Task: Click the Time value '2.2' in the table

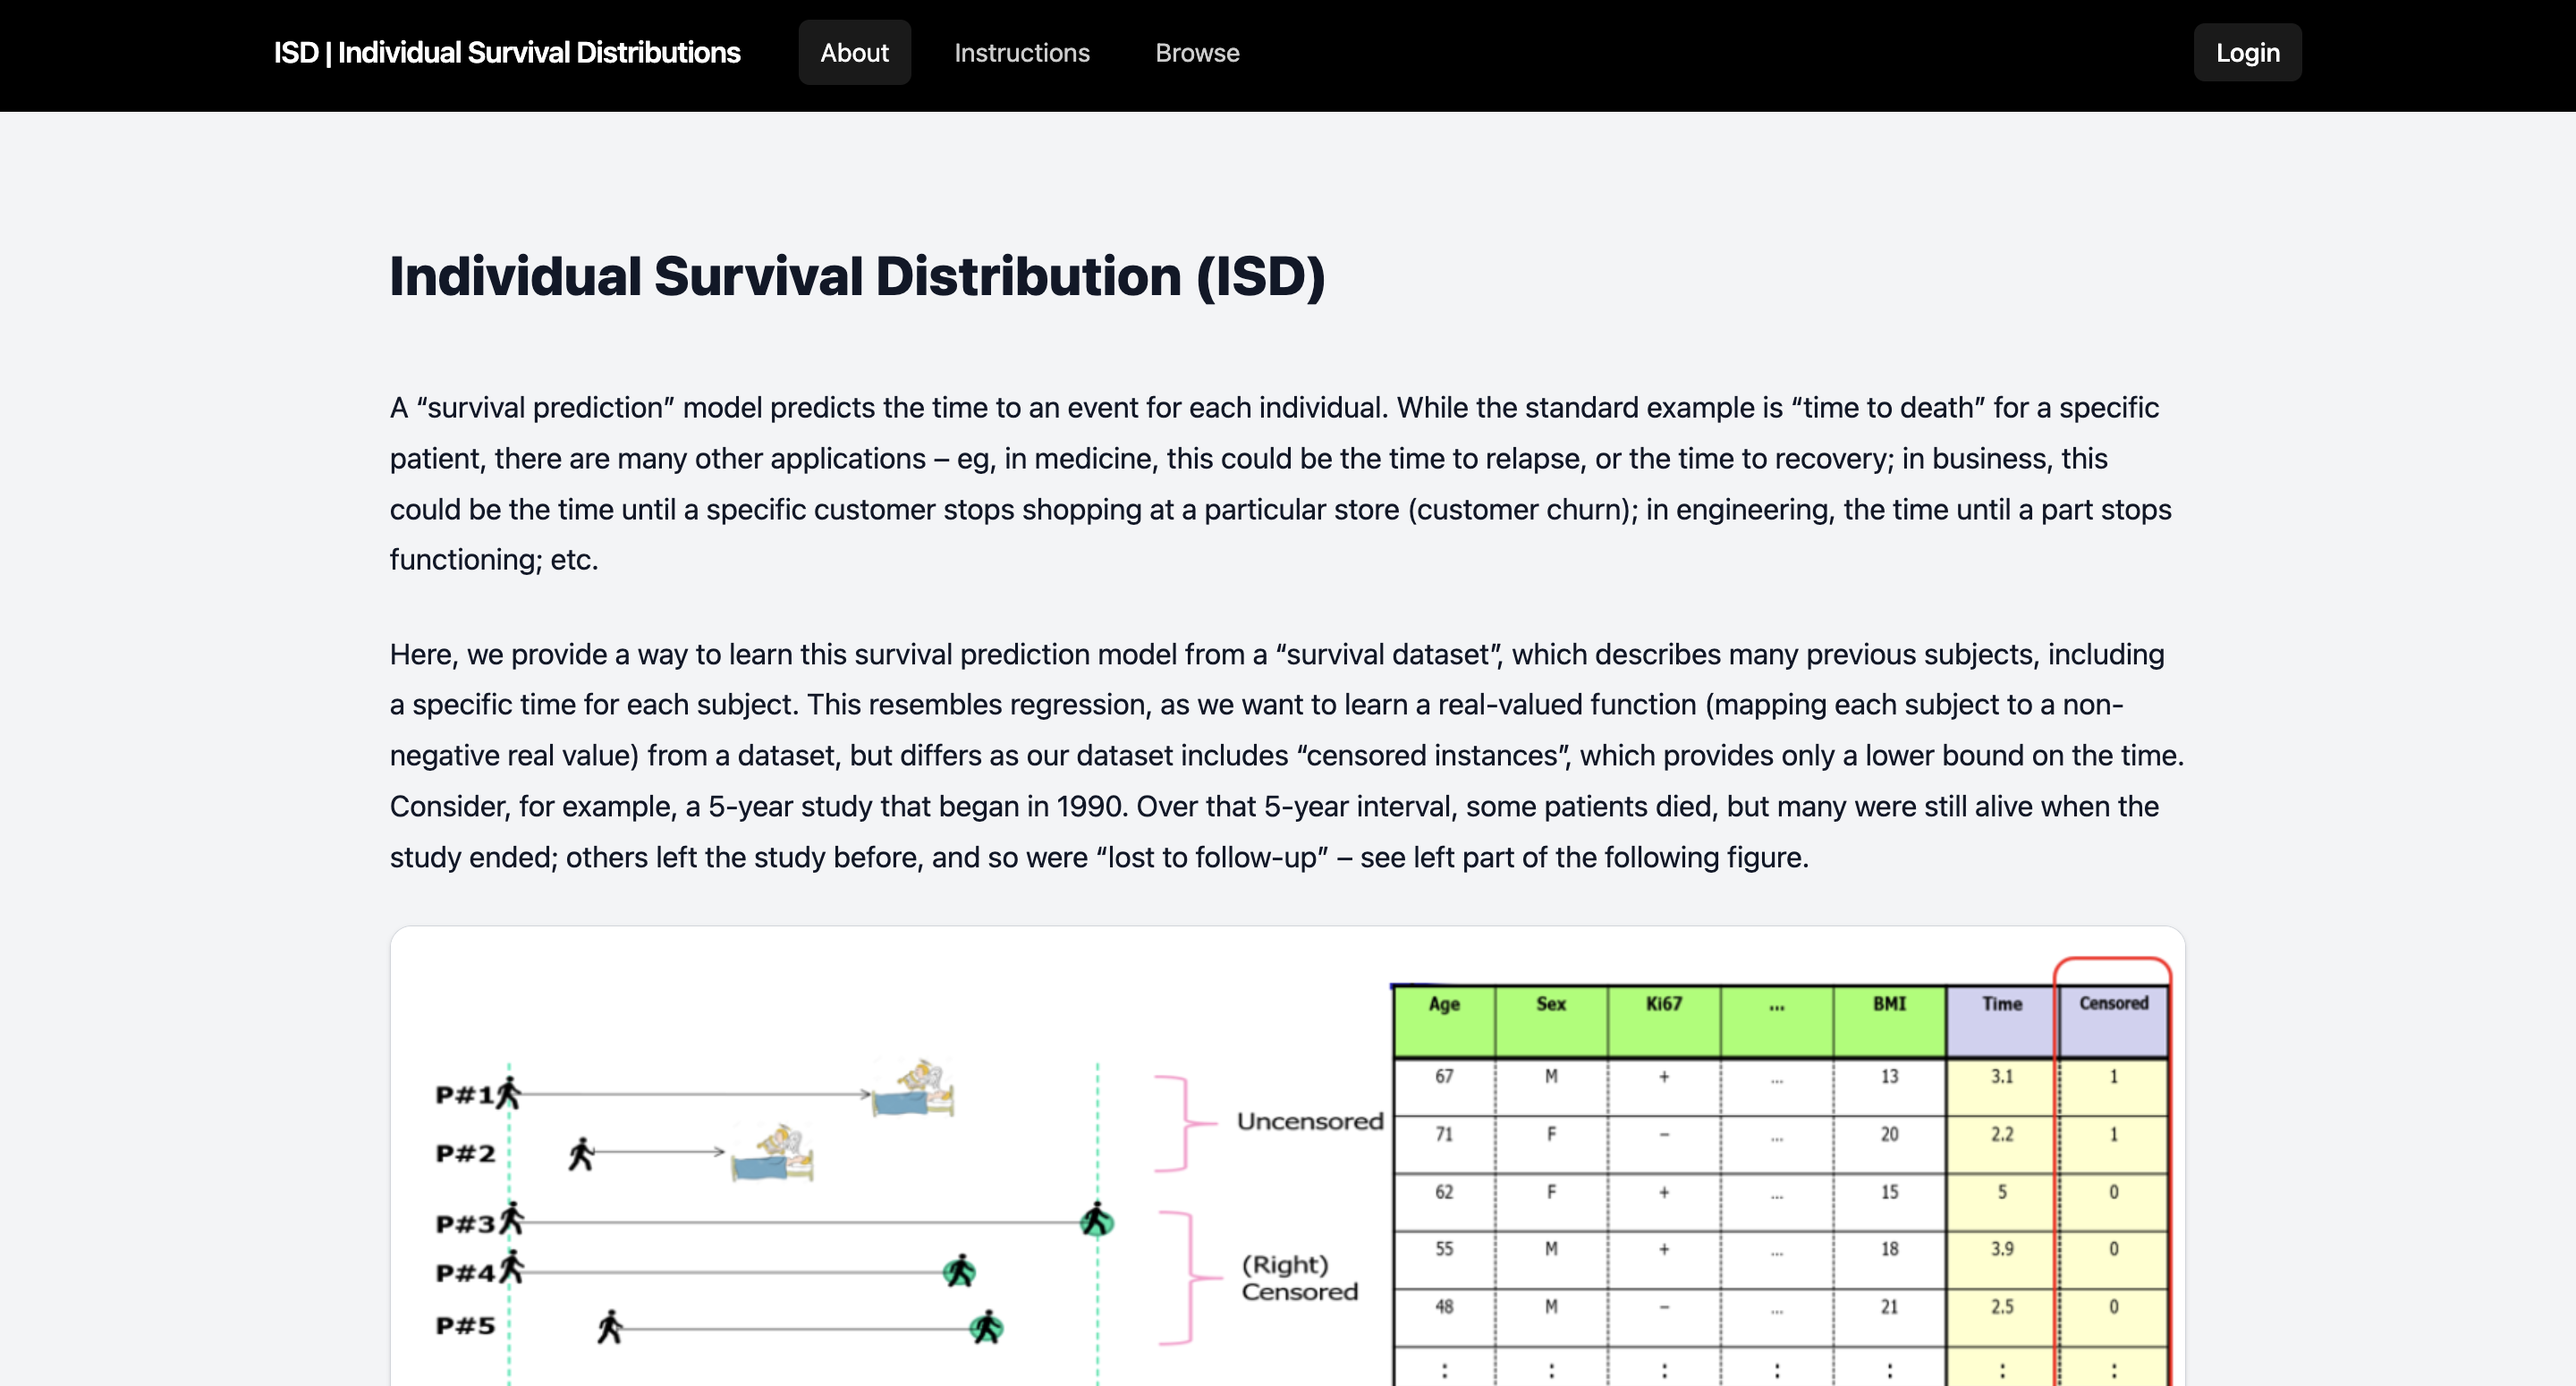Action: (x=2002, y=1134)
